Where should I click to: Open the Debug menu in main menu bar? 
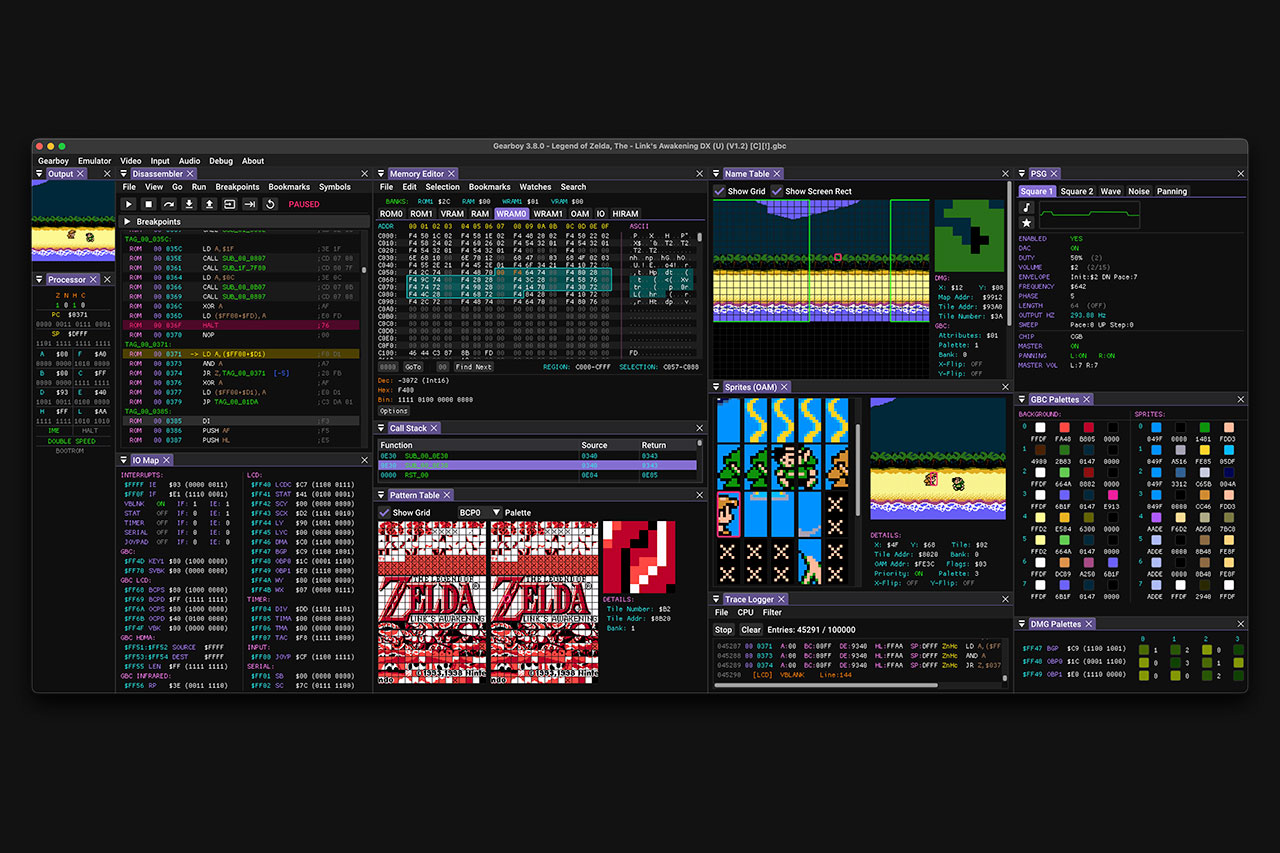tap(221, 161)
